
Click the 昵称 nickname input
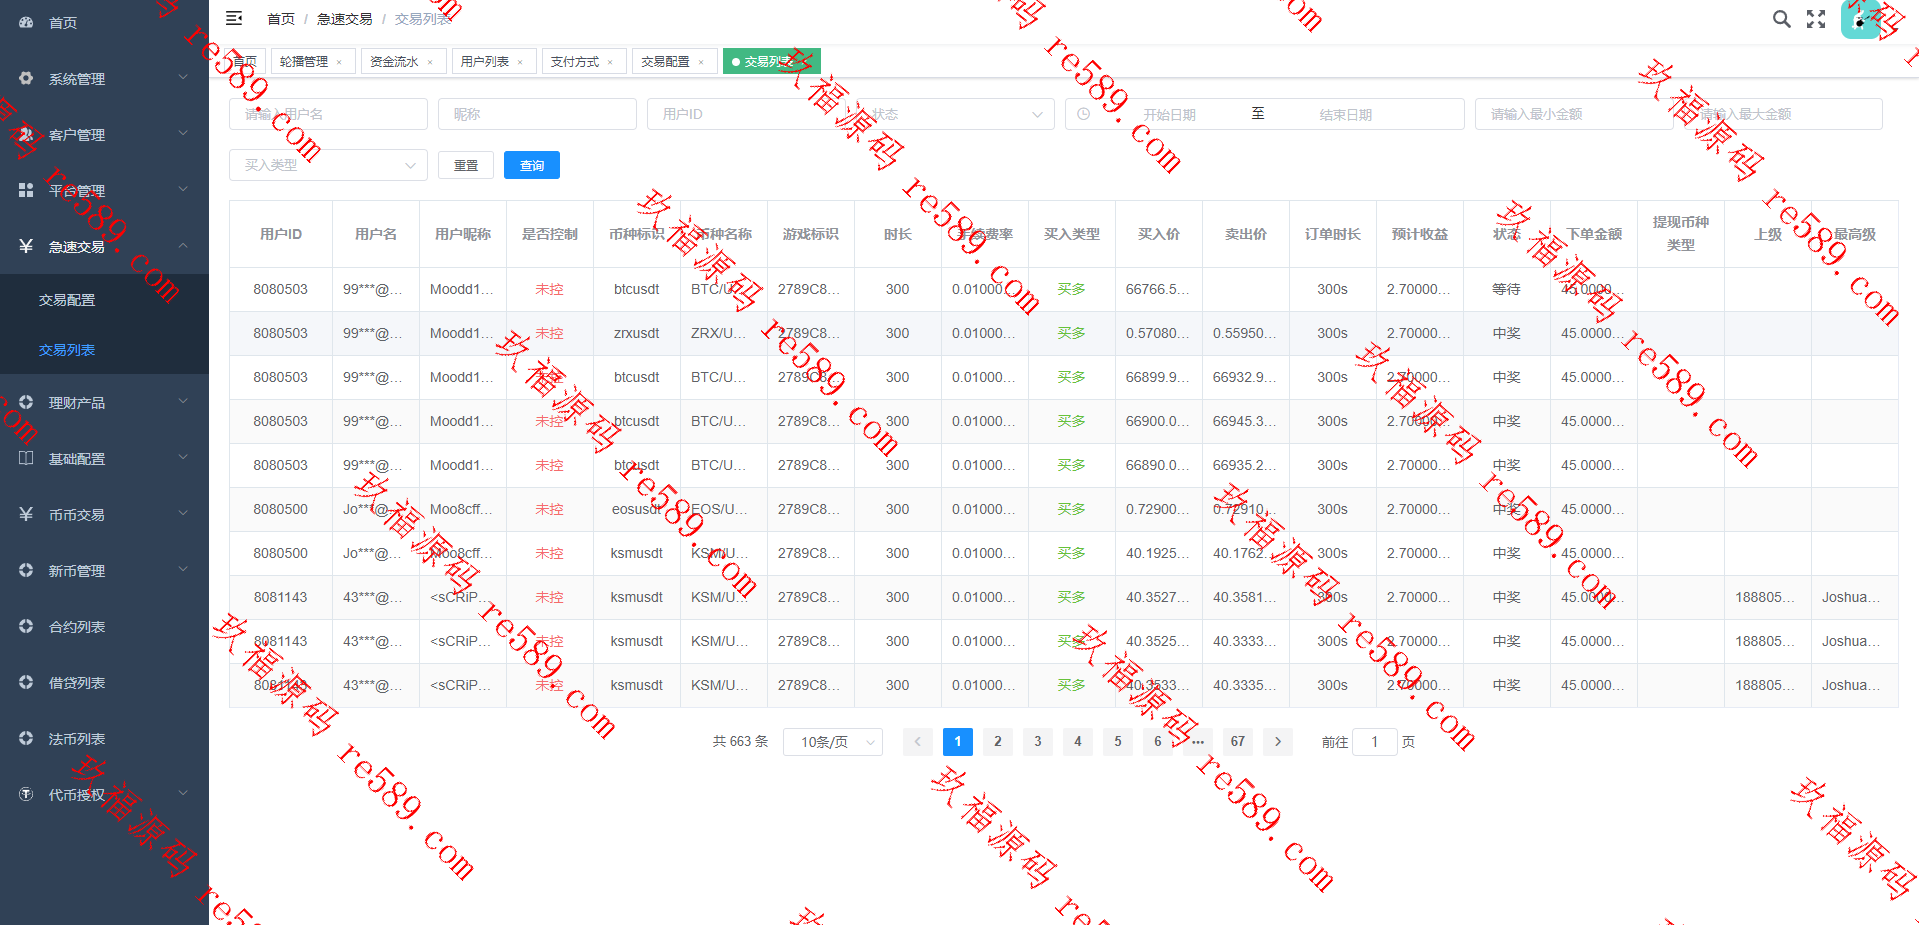pyautogui.click(x=537, y=114)
